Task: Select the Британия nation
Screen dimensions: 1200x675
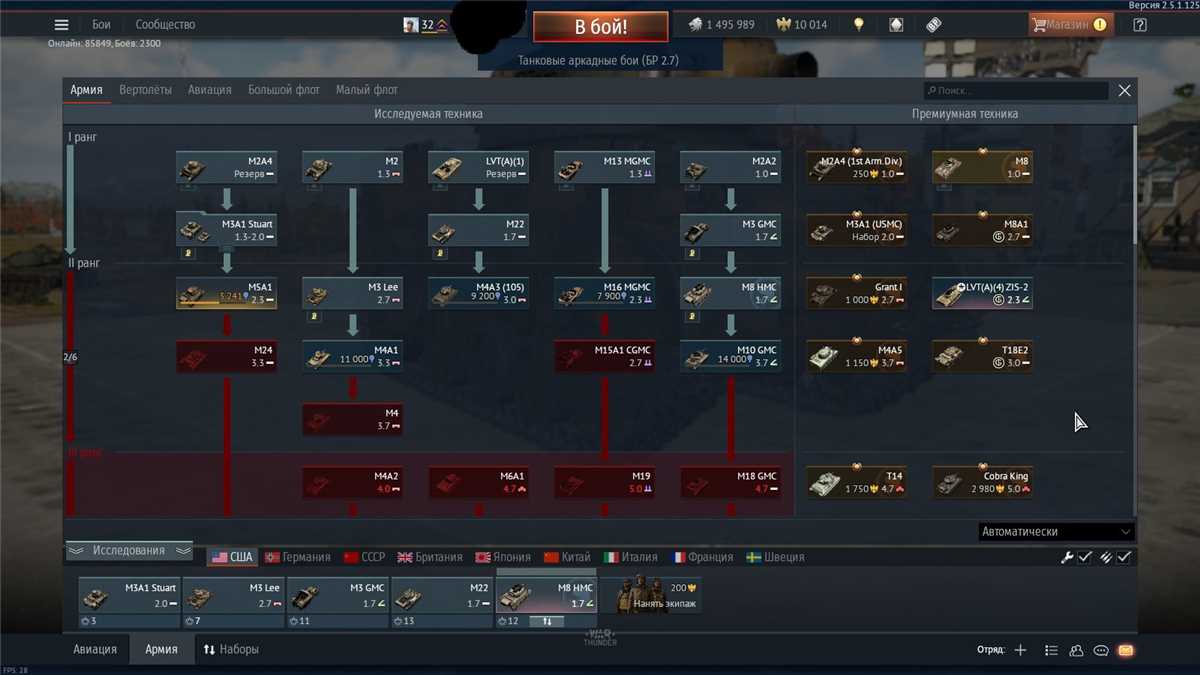Action: point(430,557)
